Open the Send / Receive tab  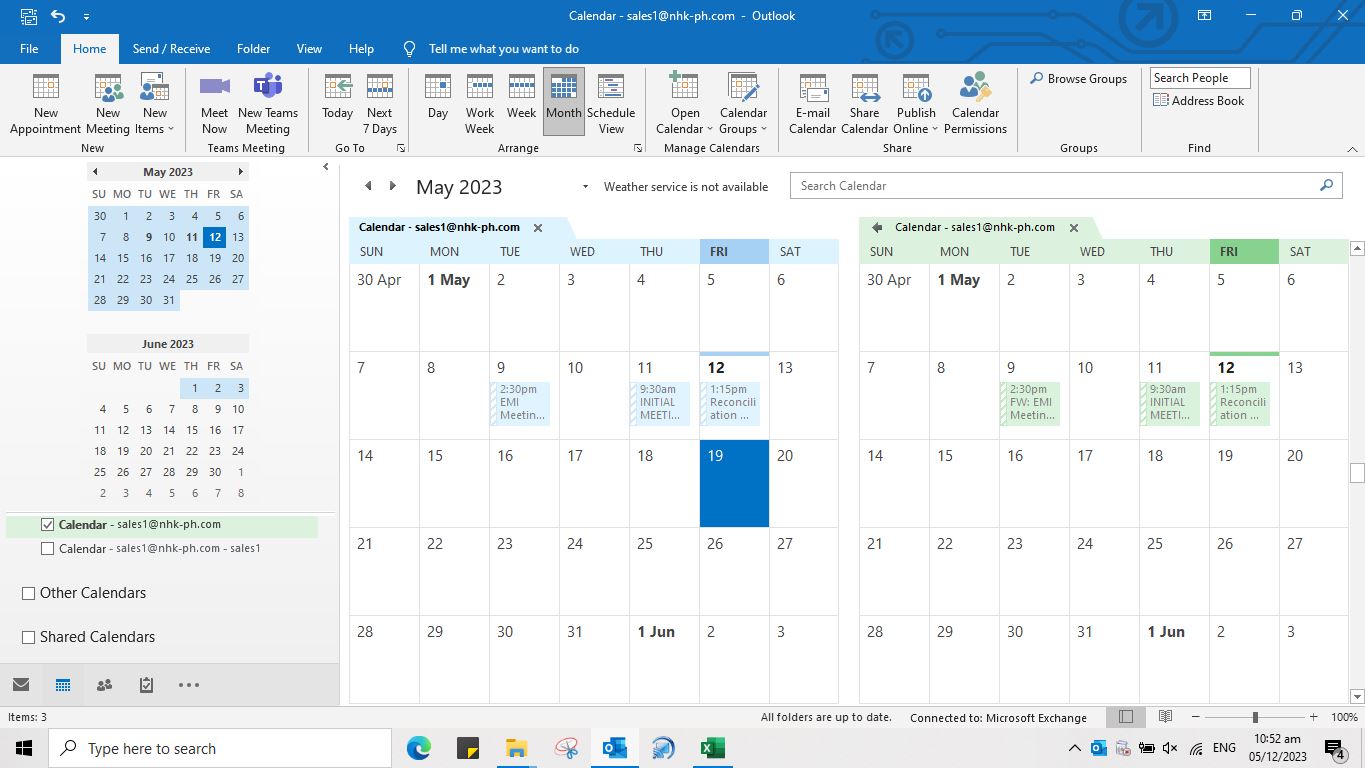click(171, 48)
